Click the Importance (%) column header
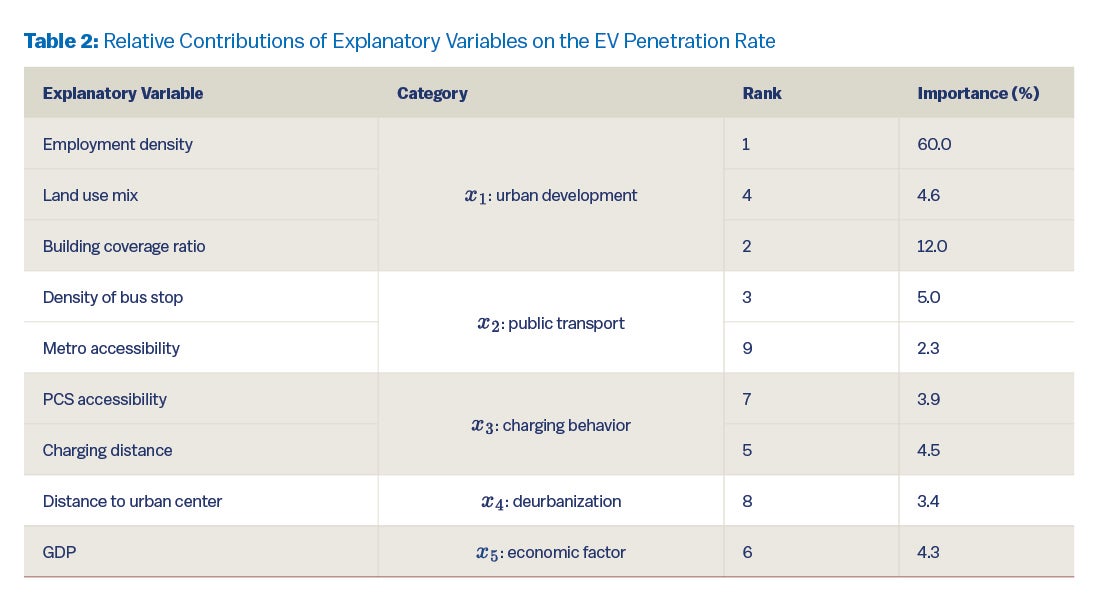This screenshot has width=1099, height=612. pyautogui.click(x=978, y=93)
